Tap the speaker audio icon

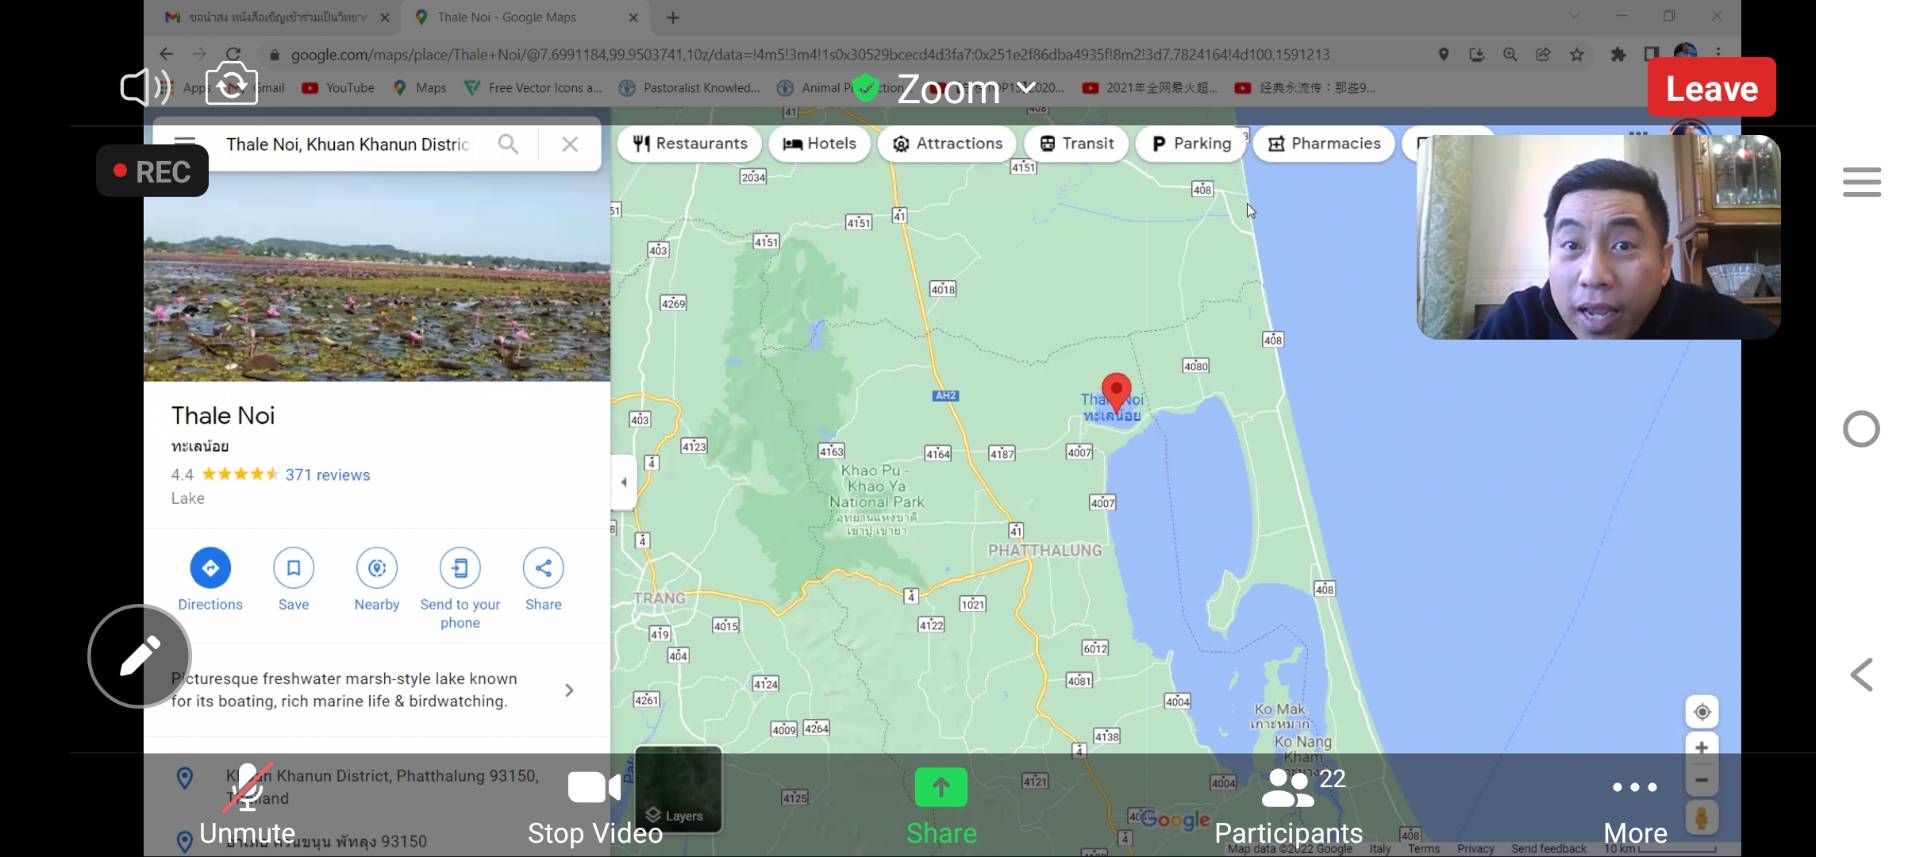click(x=145, y=88)
